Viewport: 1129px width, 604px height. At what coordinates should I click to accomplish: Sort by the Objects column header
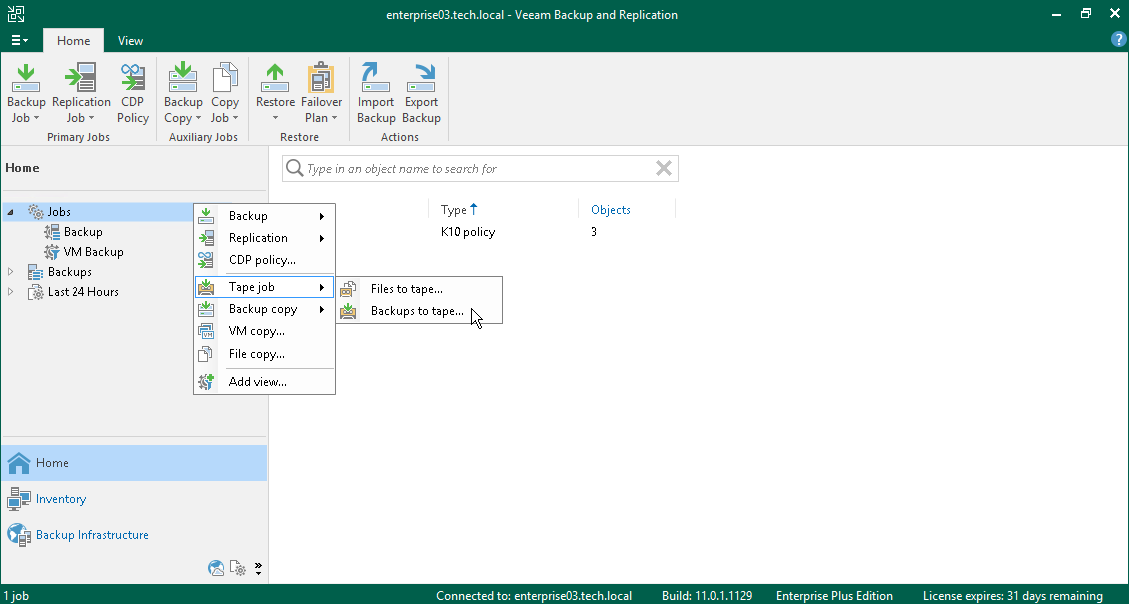point(611,209)
